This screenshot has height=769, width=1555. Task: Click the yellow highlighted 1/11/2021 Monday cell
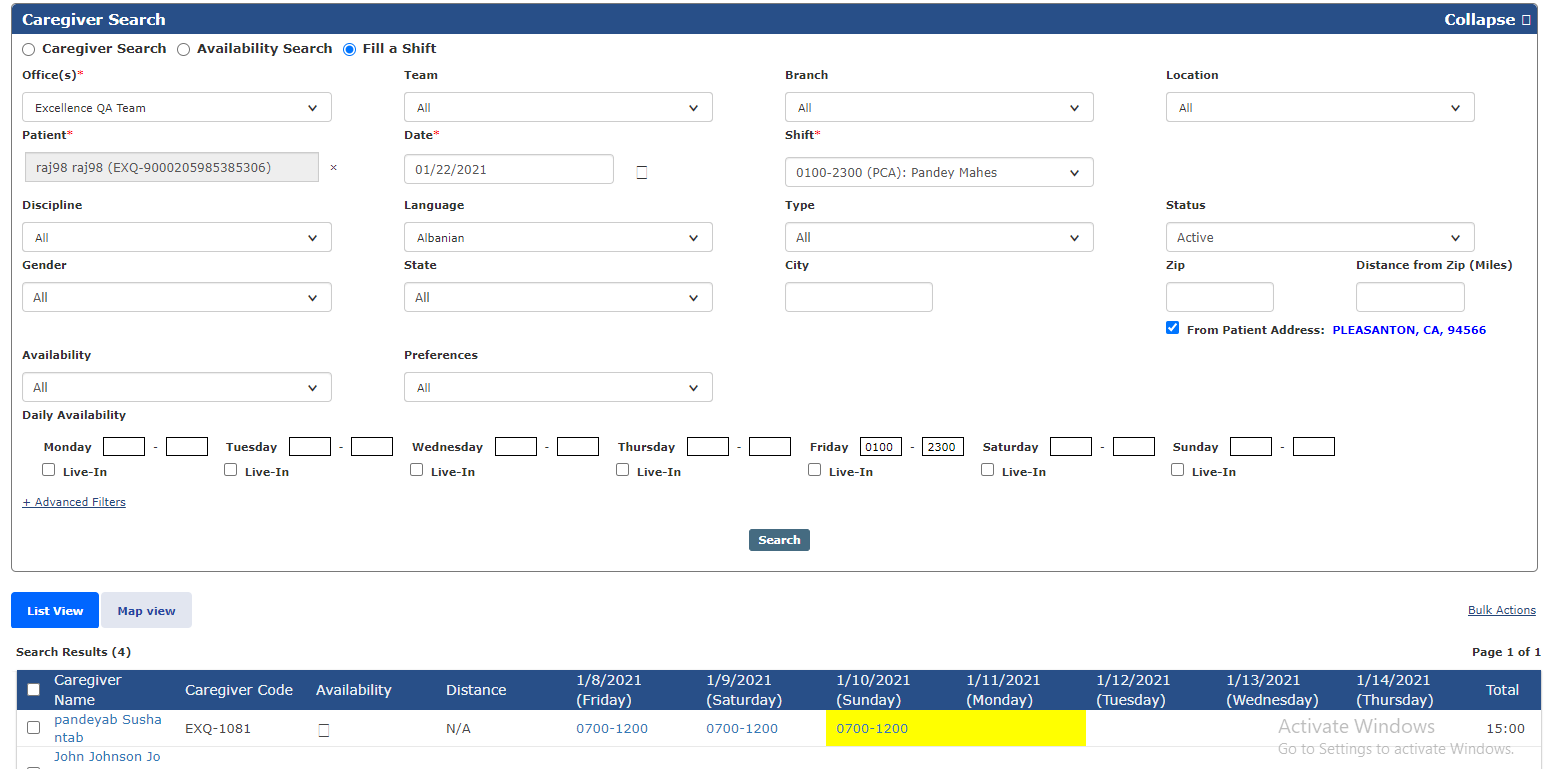pyautogui.click(x=1020, y=728)
